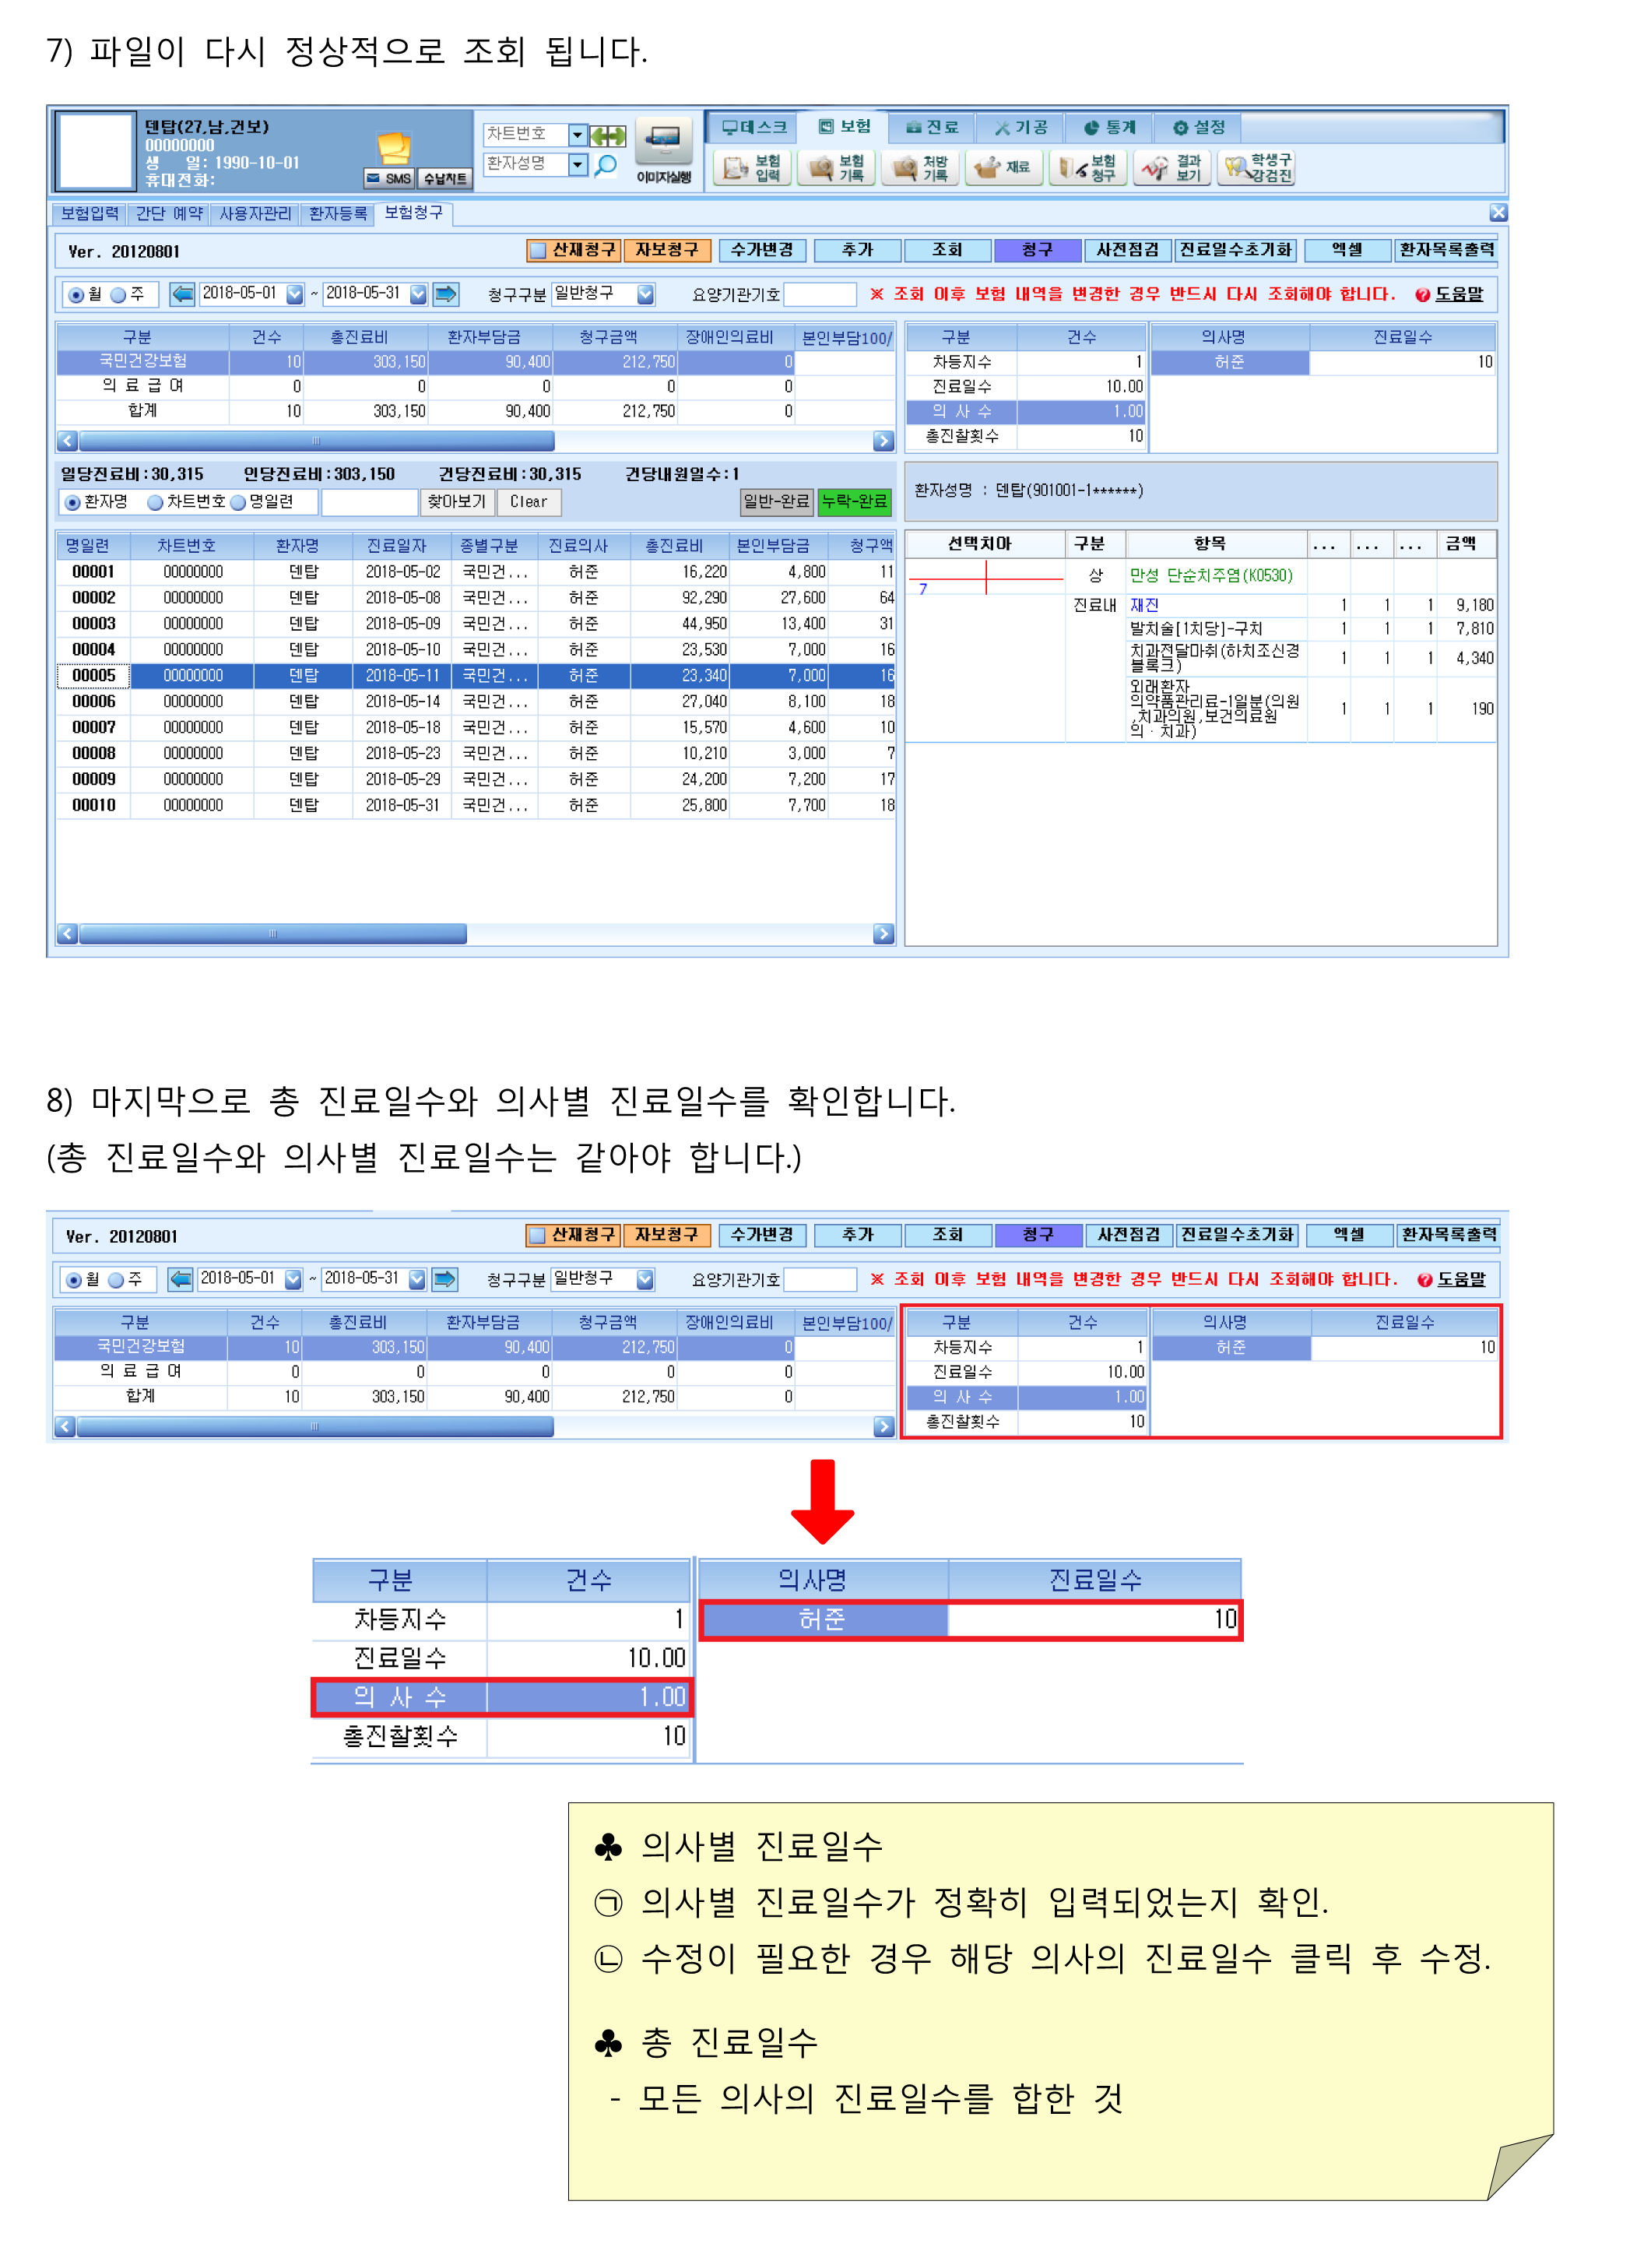This screenshot has height=2268, width=1651.
Task: Expand 청구구분 일반청구 dropdown in step 8
Action: [x=645, y=1279]
